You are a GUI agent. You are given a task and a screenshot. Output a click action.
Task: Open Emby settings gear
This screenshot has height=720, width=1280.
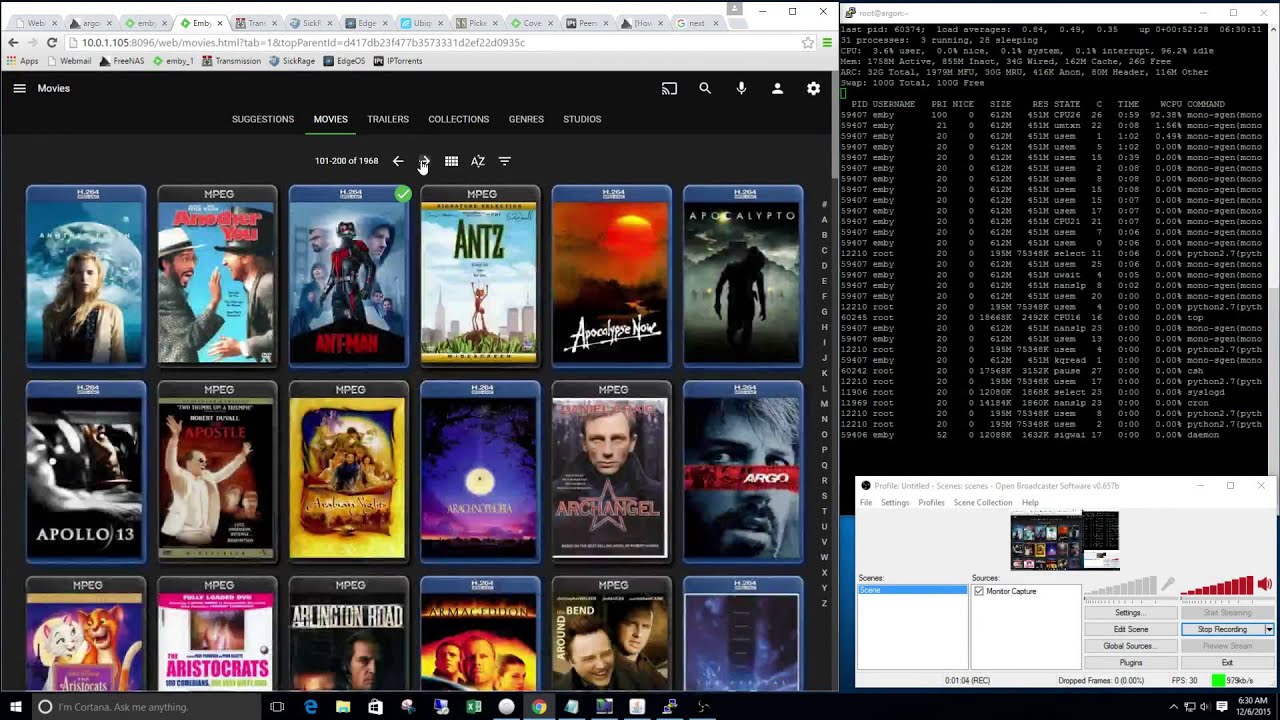coord(813,88)
